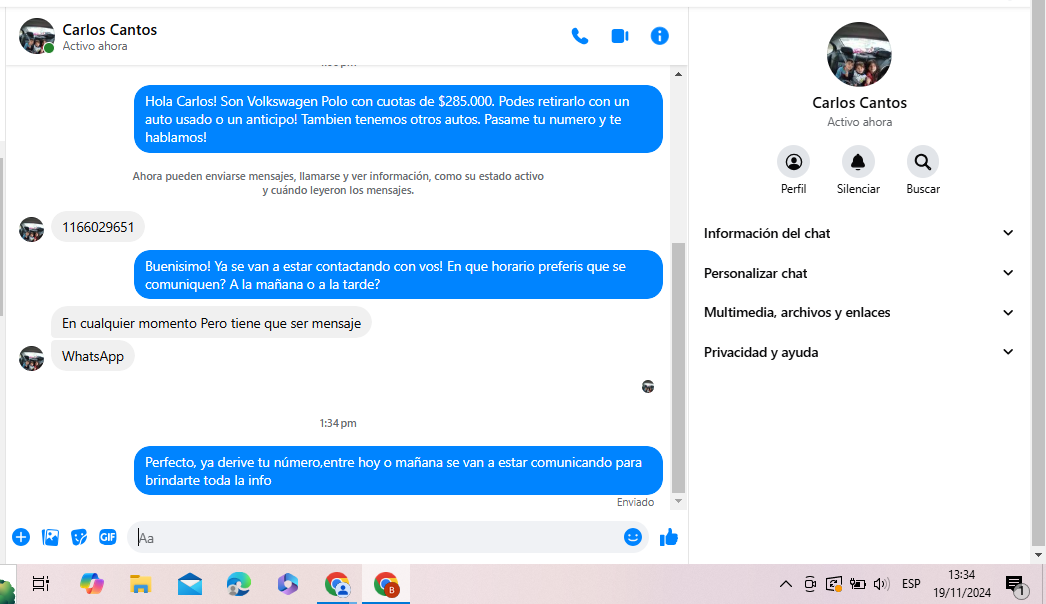Open the GIF picker

[107, 537]
